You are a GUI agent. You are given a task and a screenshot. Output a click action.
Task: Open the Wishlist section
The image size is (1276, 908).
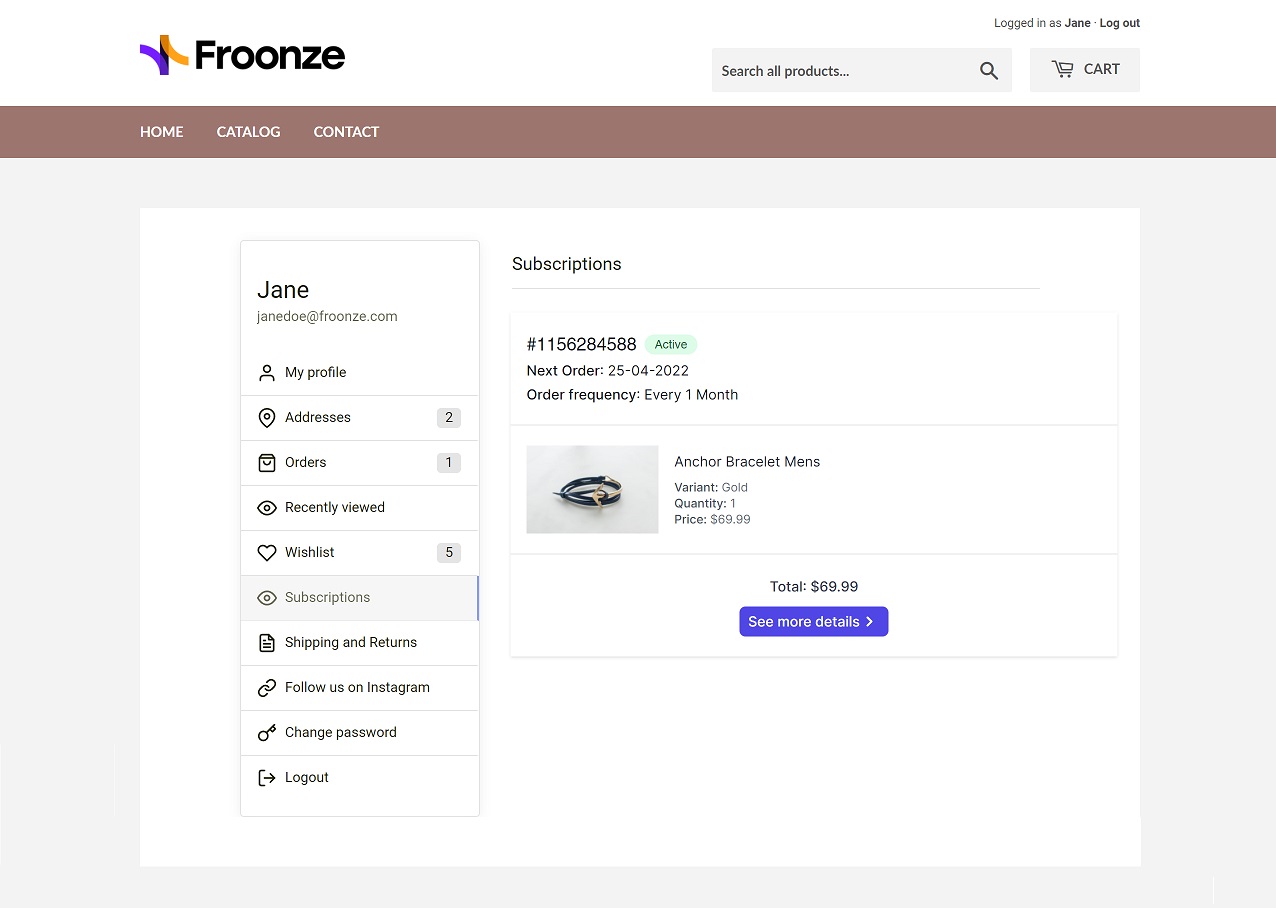click(360, 553)
